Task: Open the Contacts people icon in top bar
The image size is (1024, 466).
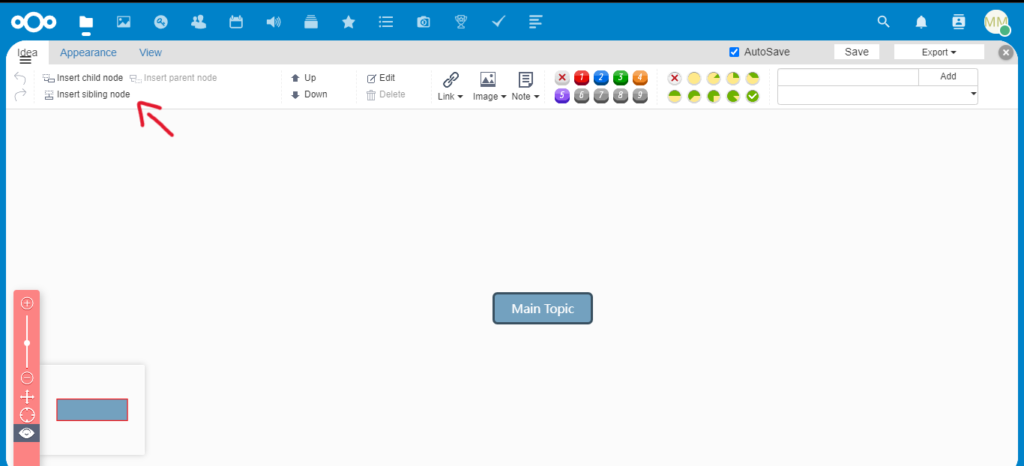Action: click(x=199, y=22)
